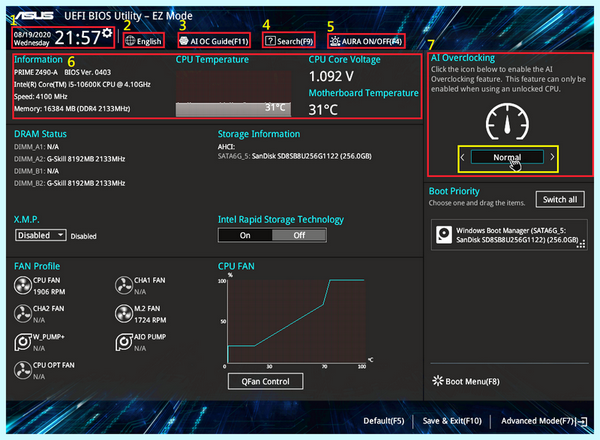Click the globe language icon
Screen dimensions: 600x440
pos(130,41)
